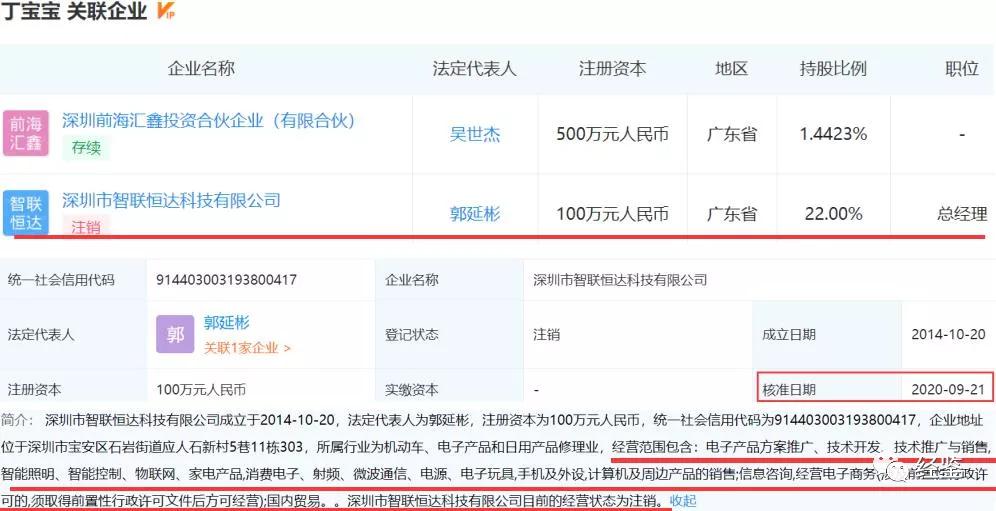The height and width of the screenshot is (511, 996).
Task: Click the 简介 label of the introduction
Action: 17,421
